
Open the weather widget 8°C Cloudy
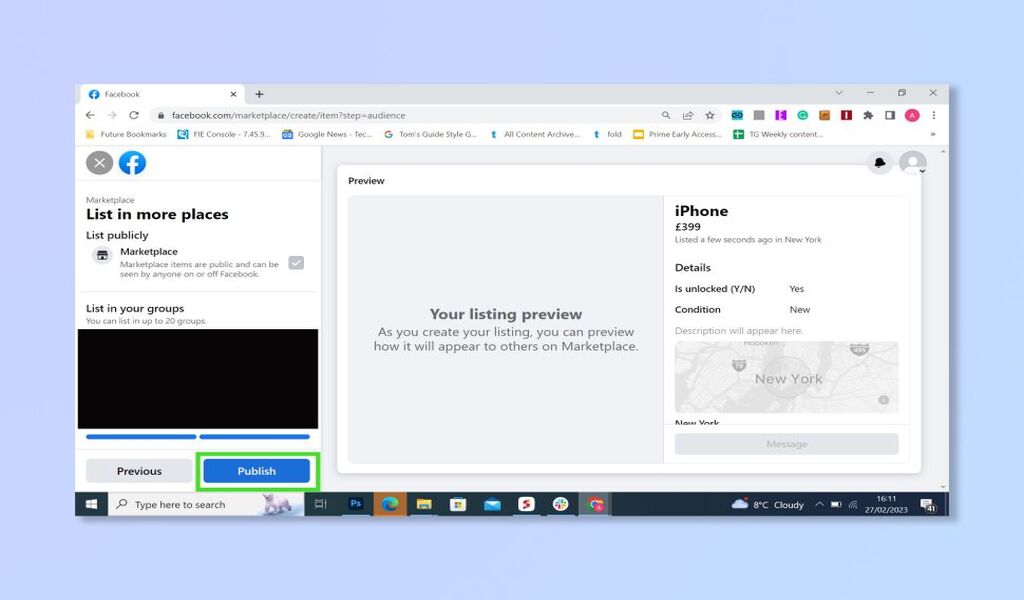point(767,504)
